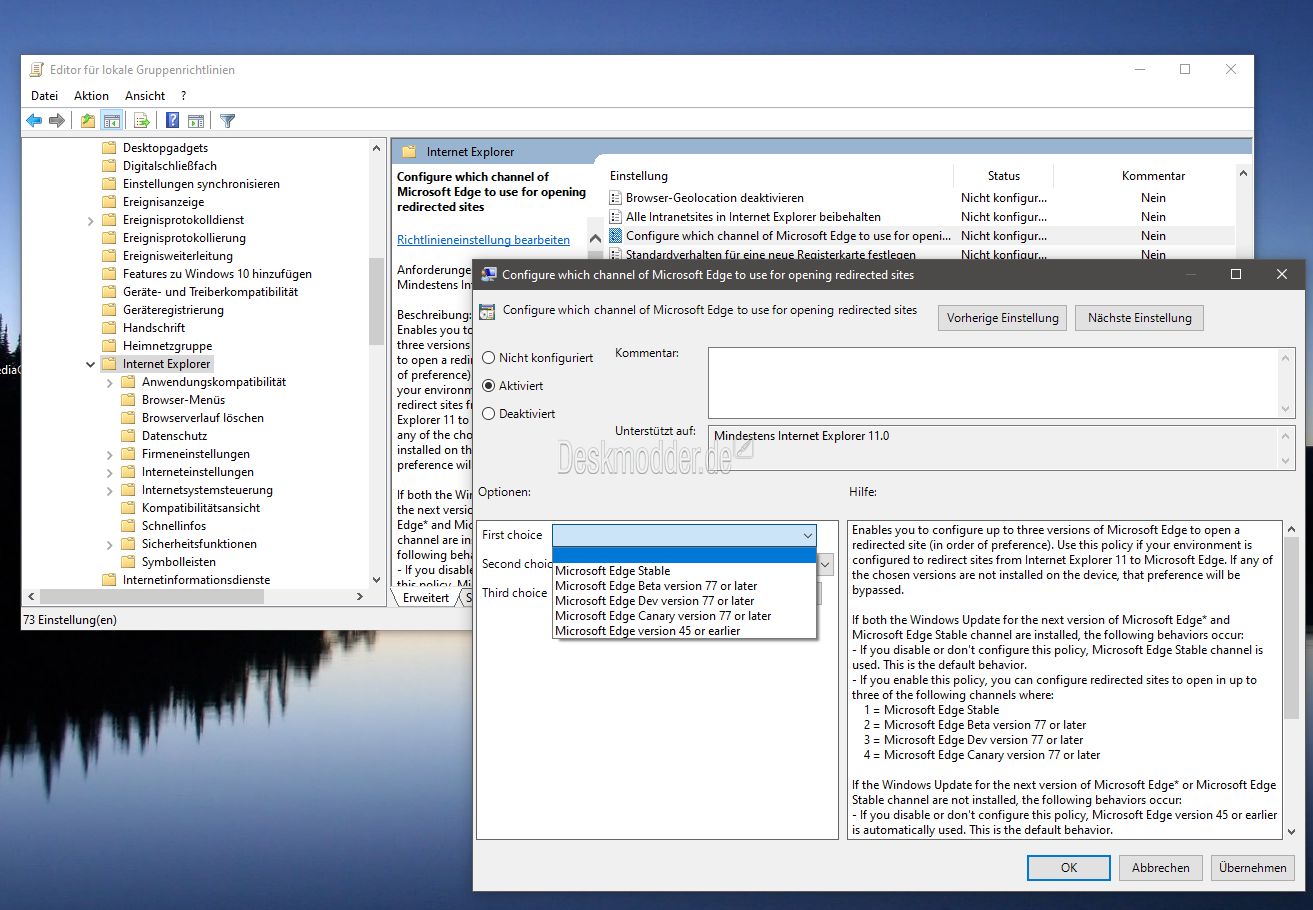
Task: Open the Ansicht menu
Action: pyautogui.click(x=145, y=96)
